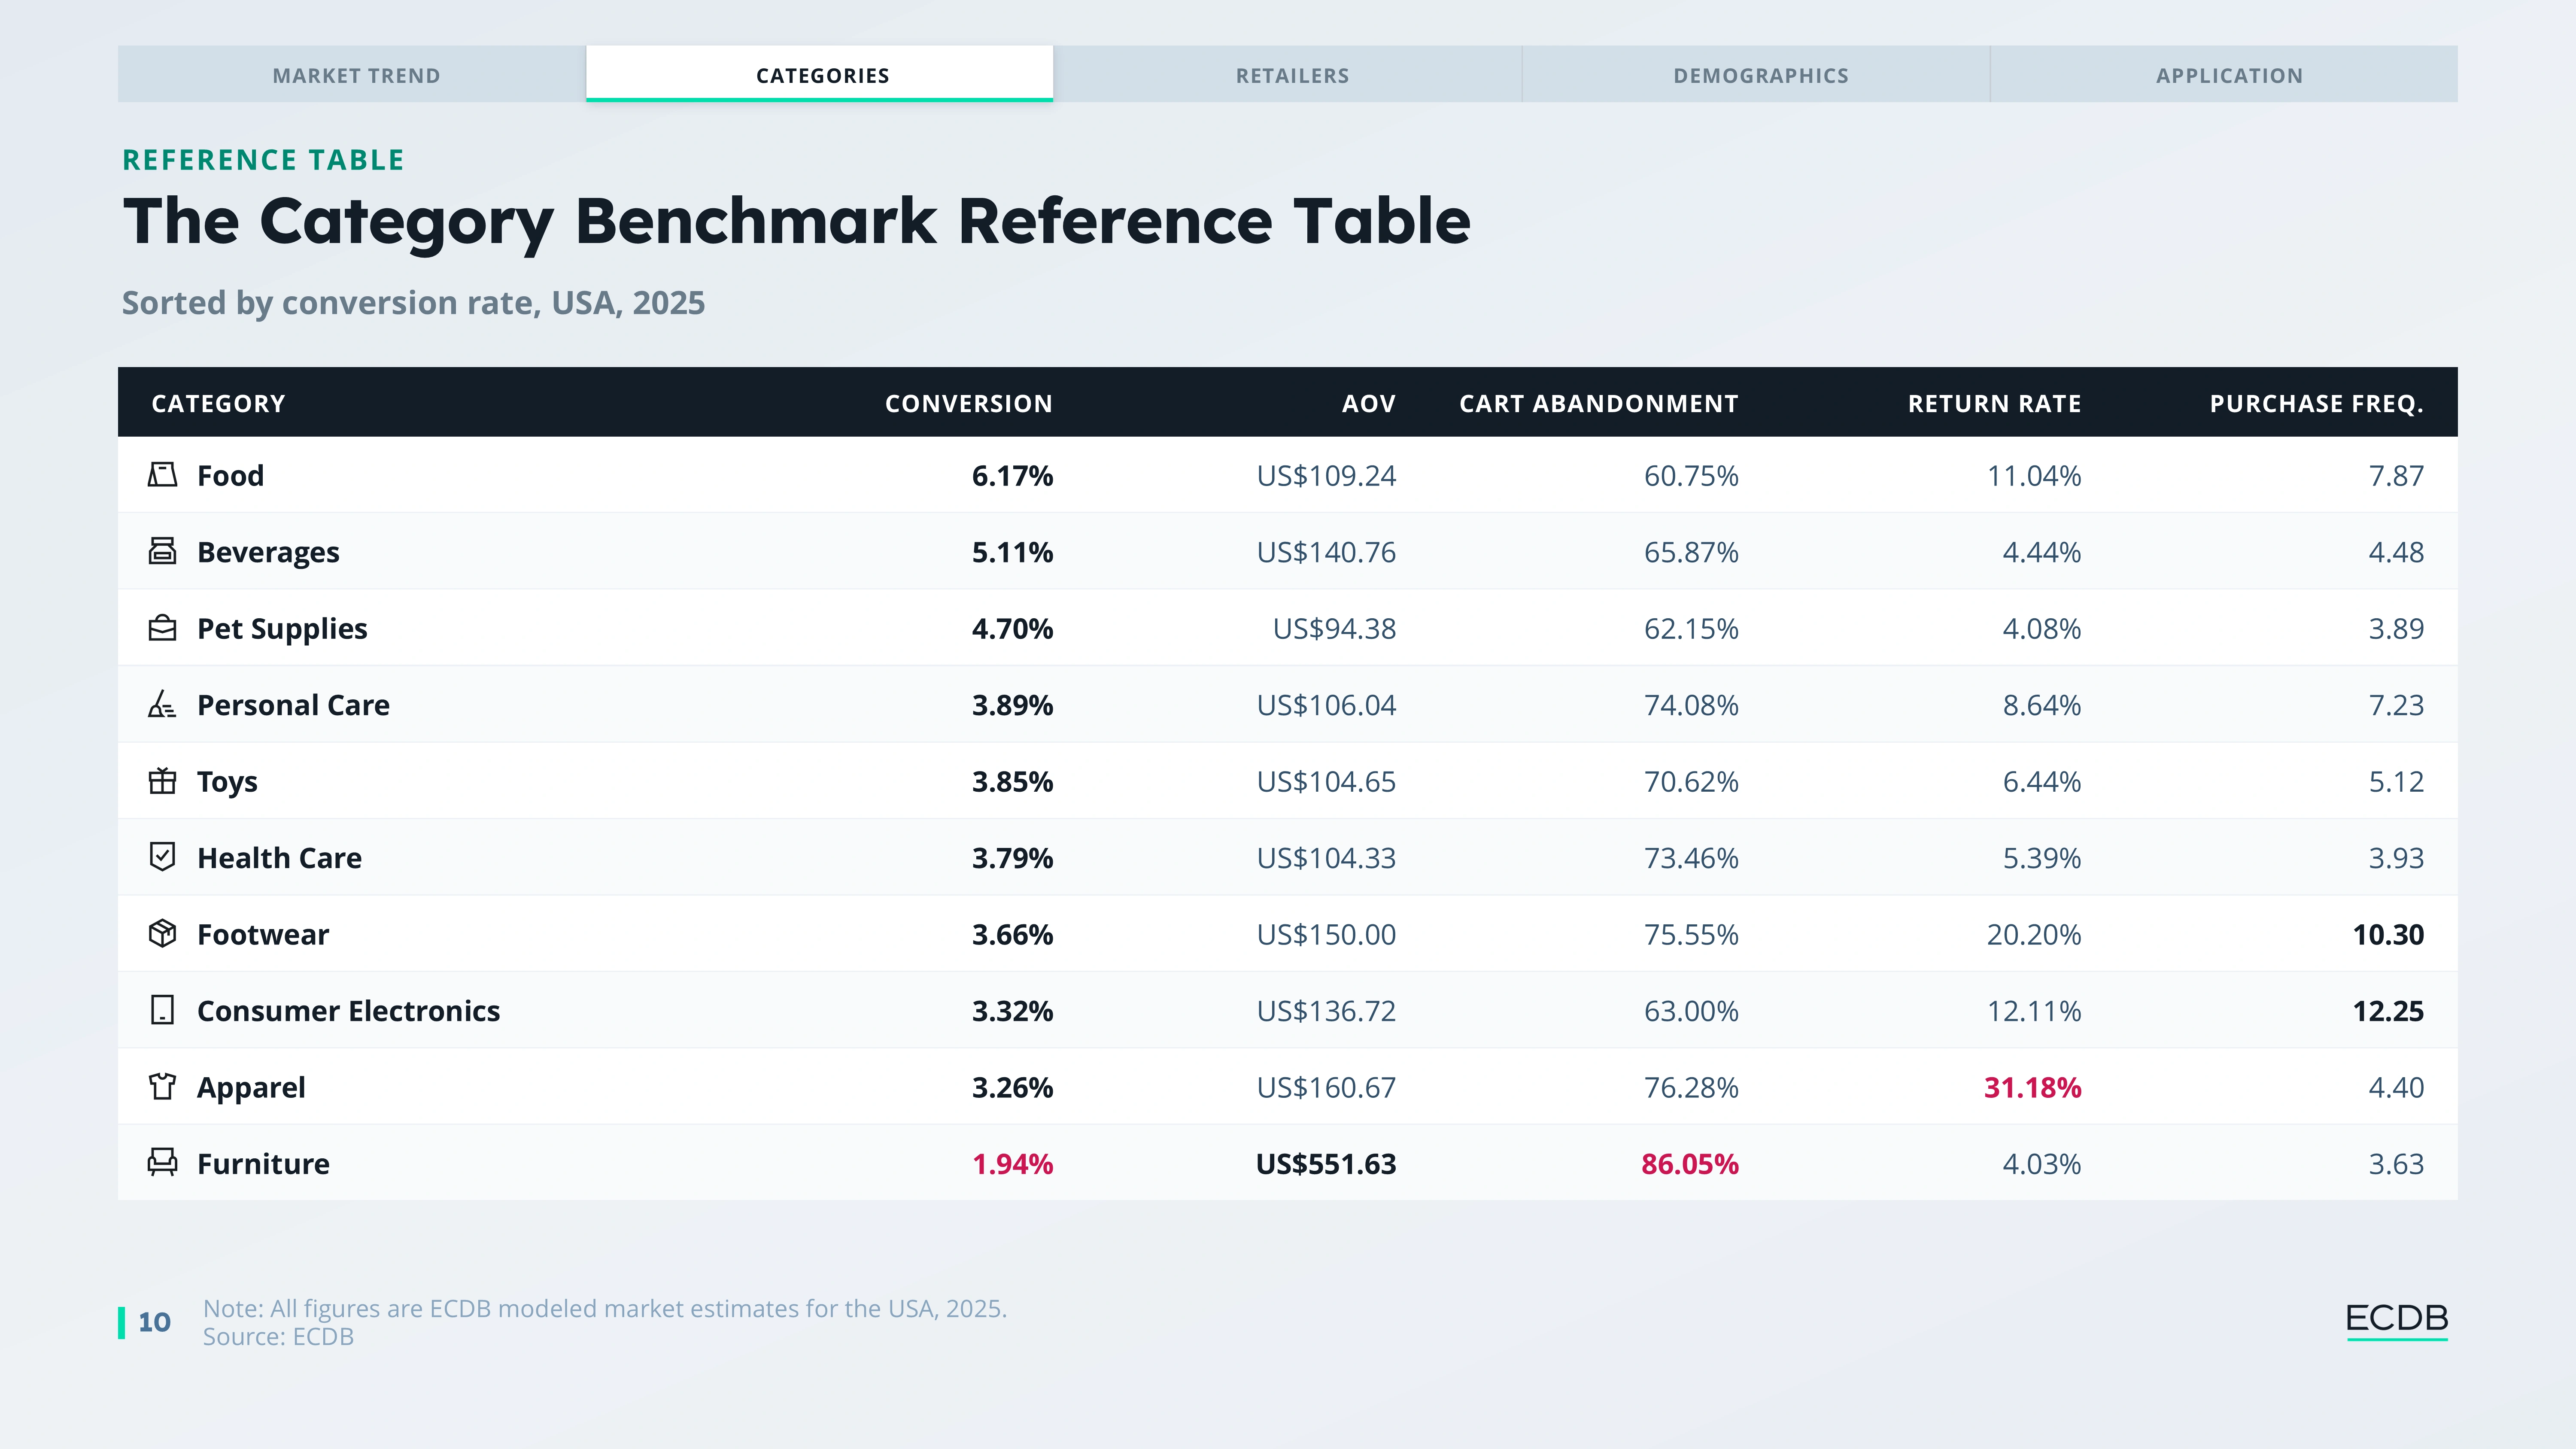Select the Furniture row label
2576x1449 pixels.
coord(263,1164)
